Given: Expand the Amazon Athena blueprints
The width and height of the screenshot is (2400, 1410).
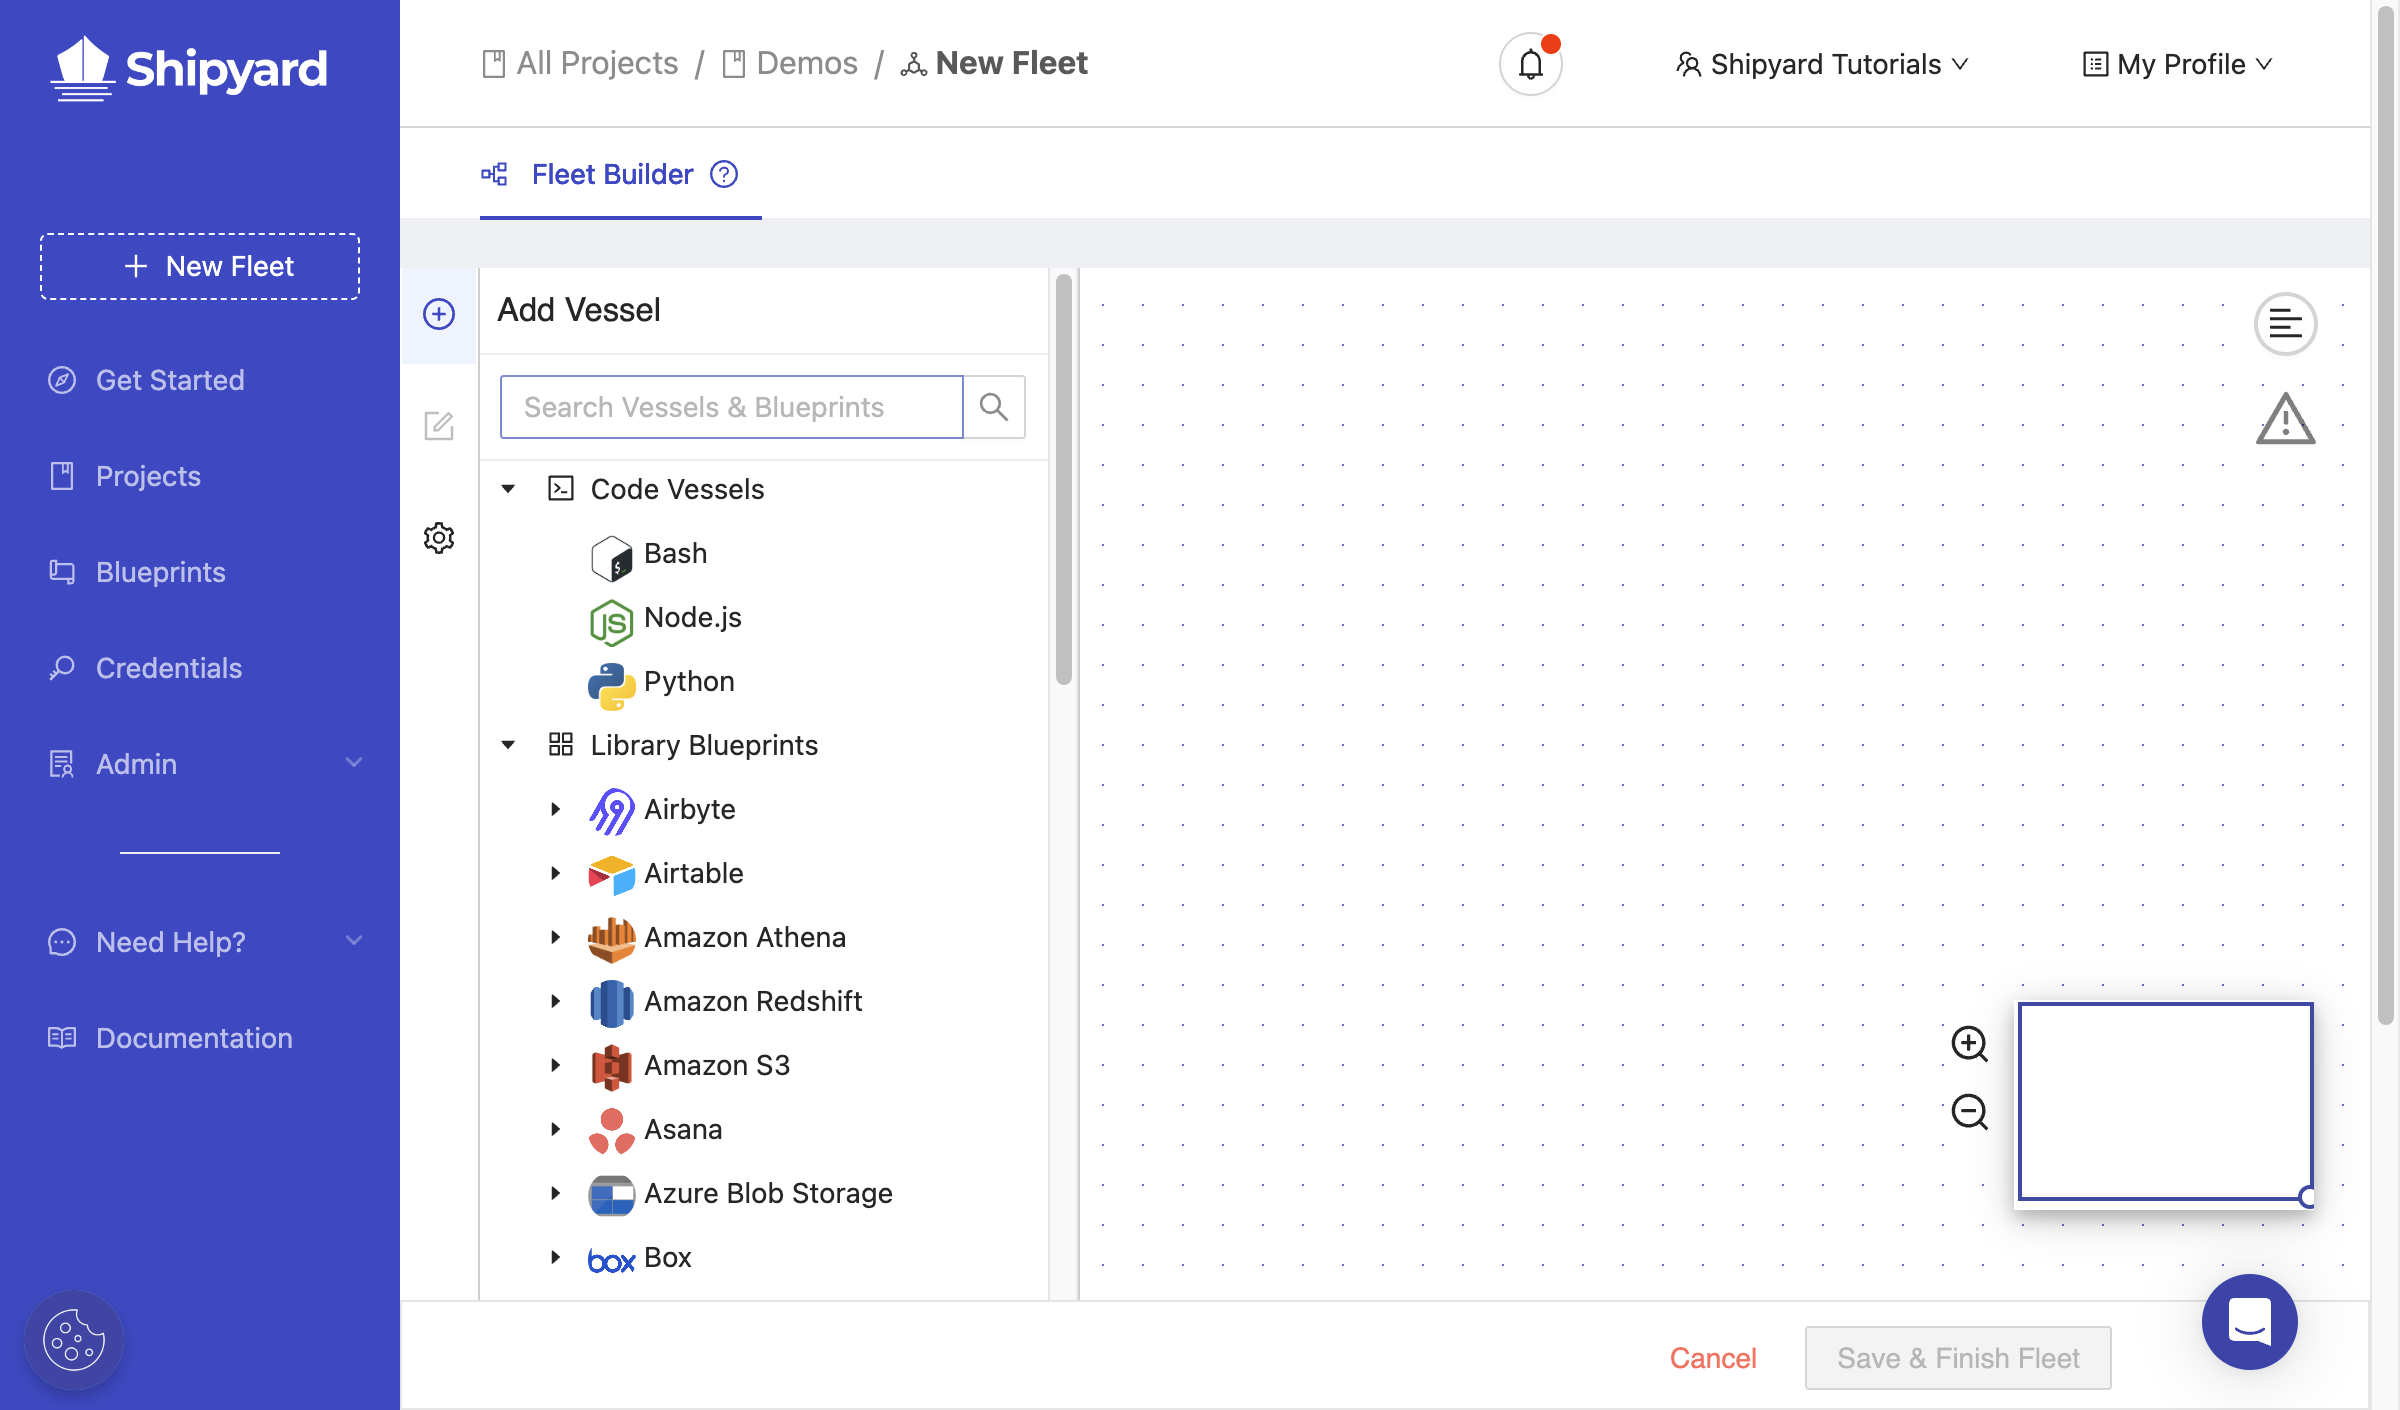Looking at the screenshot, I should point(556,937).
